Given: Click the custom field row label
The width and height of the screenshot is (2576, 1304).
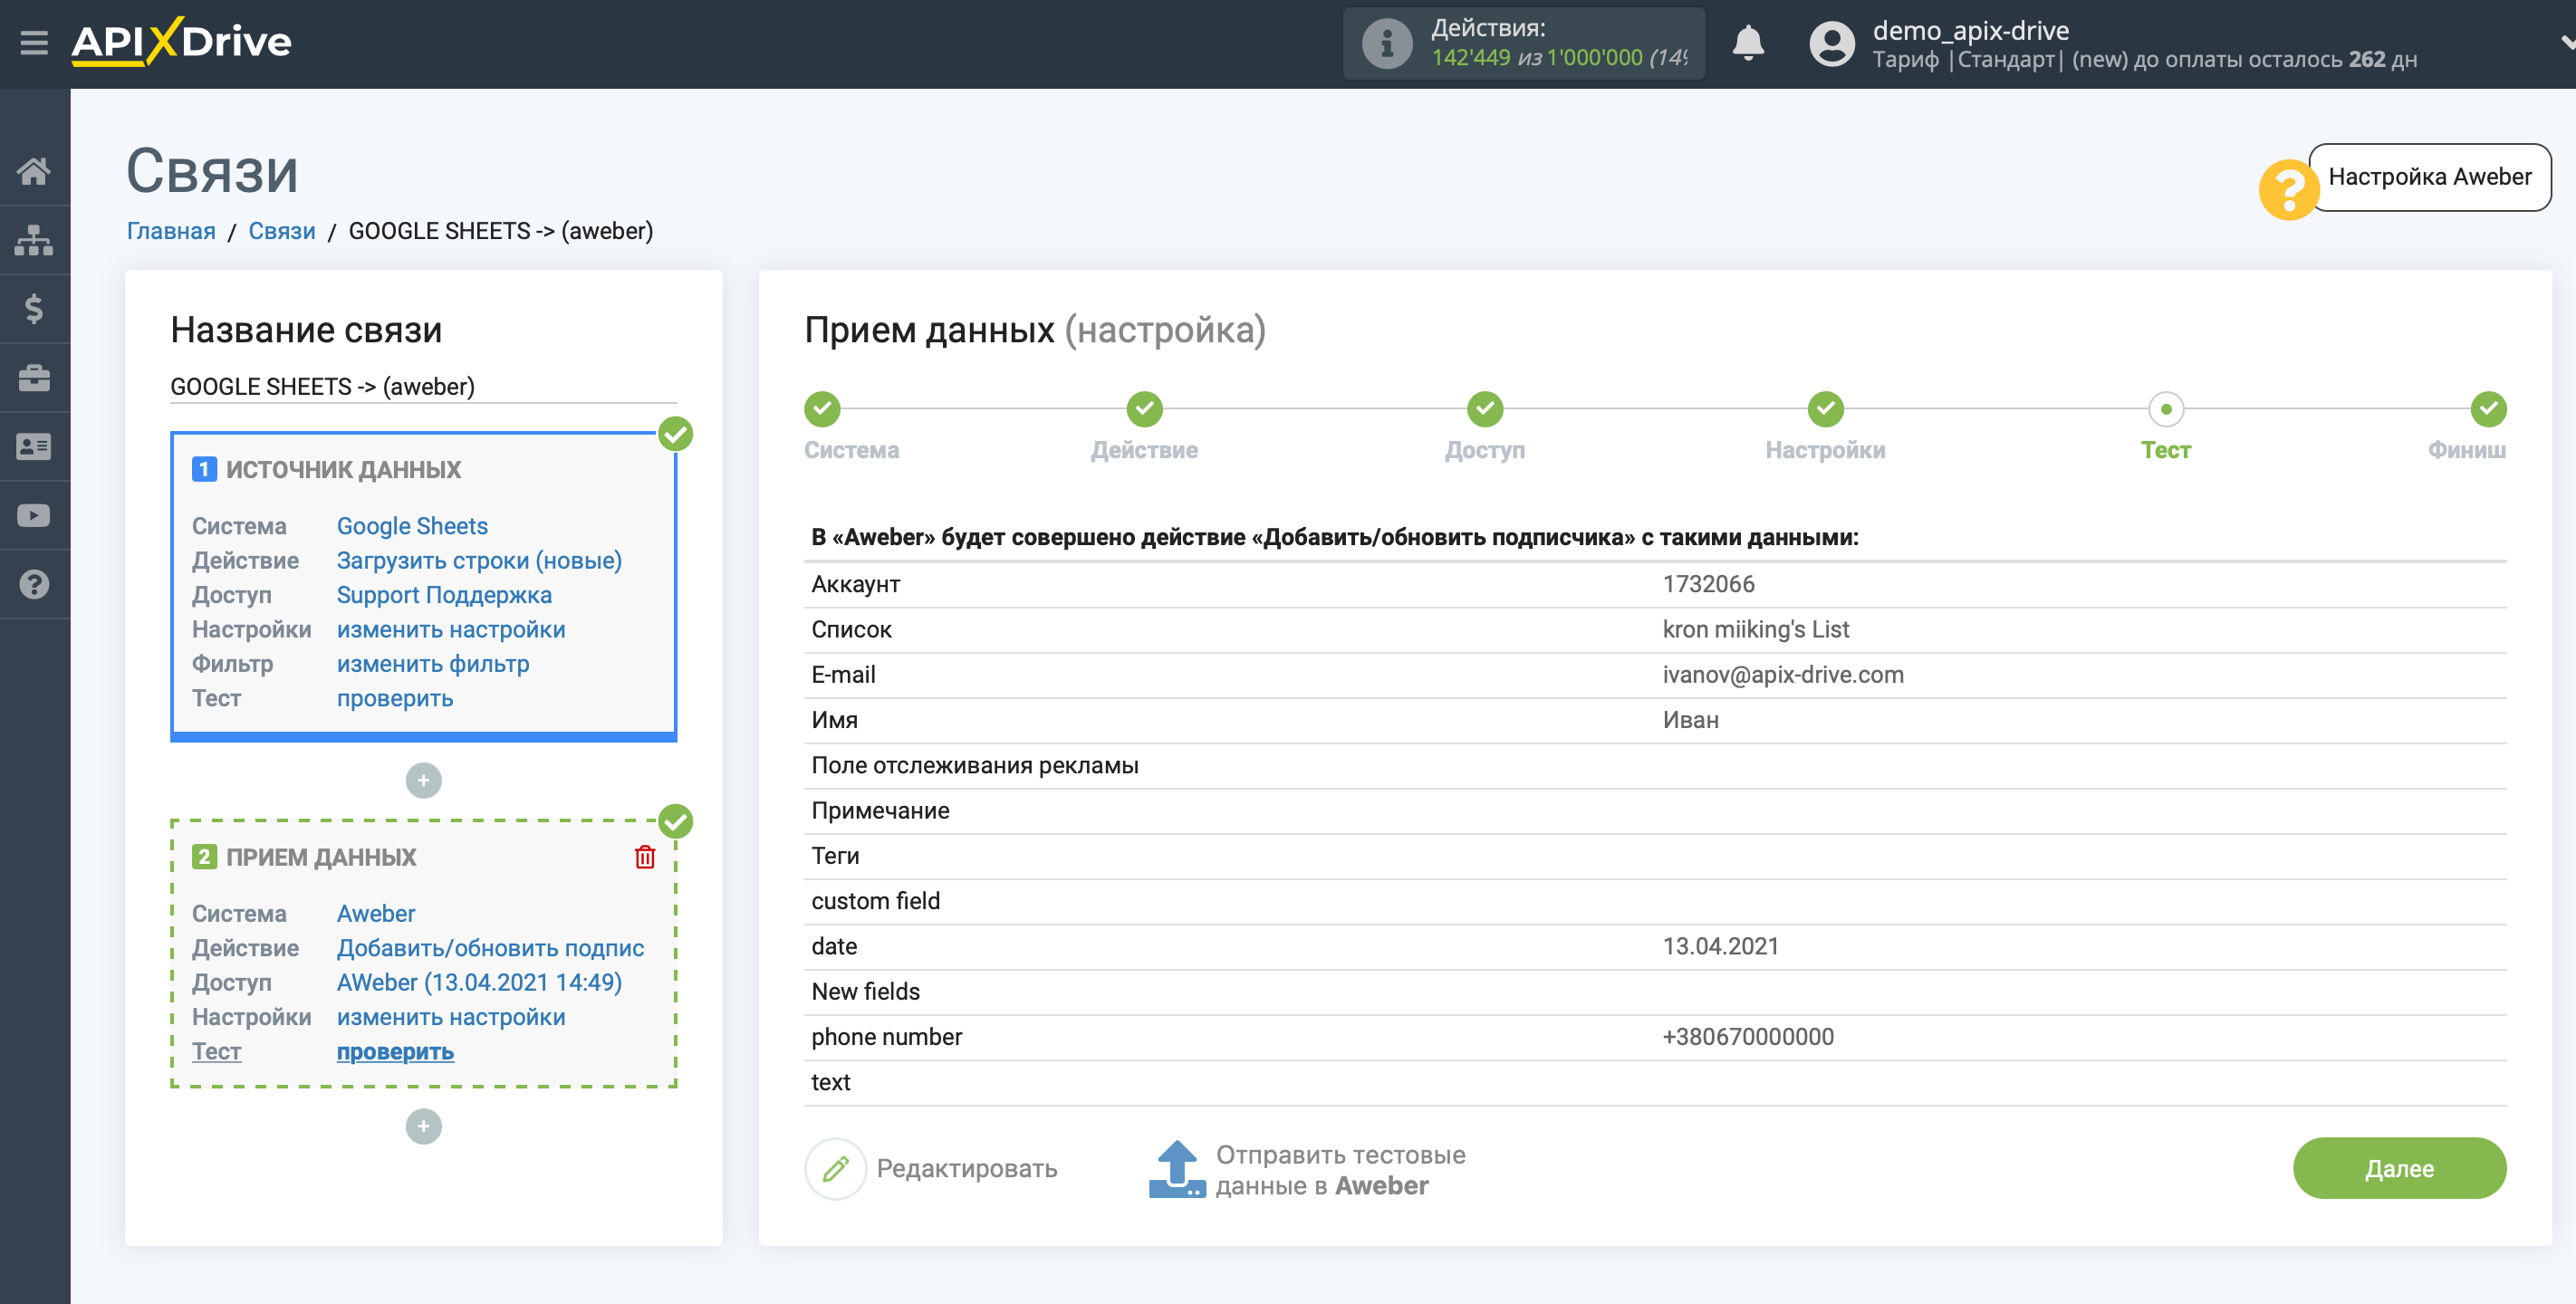Looking at the screenshot, I should pos(875,901).
